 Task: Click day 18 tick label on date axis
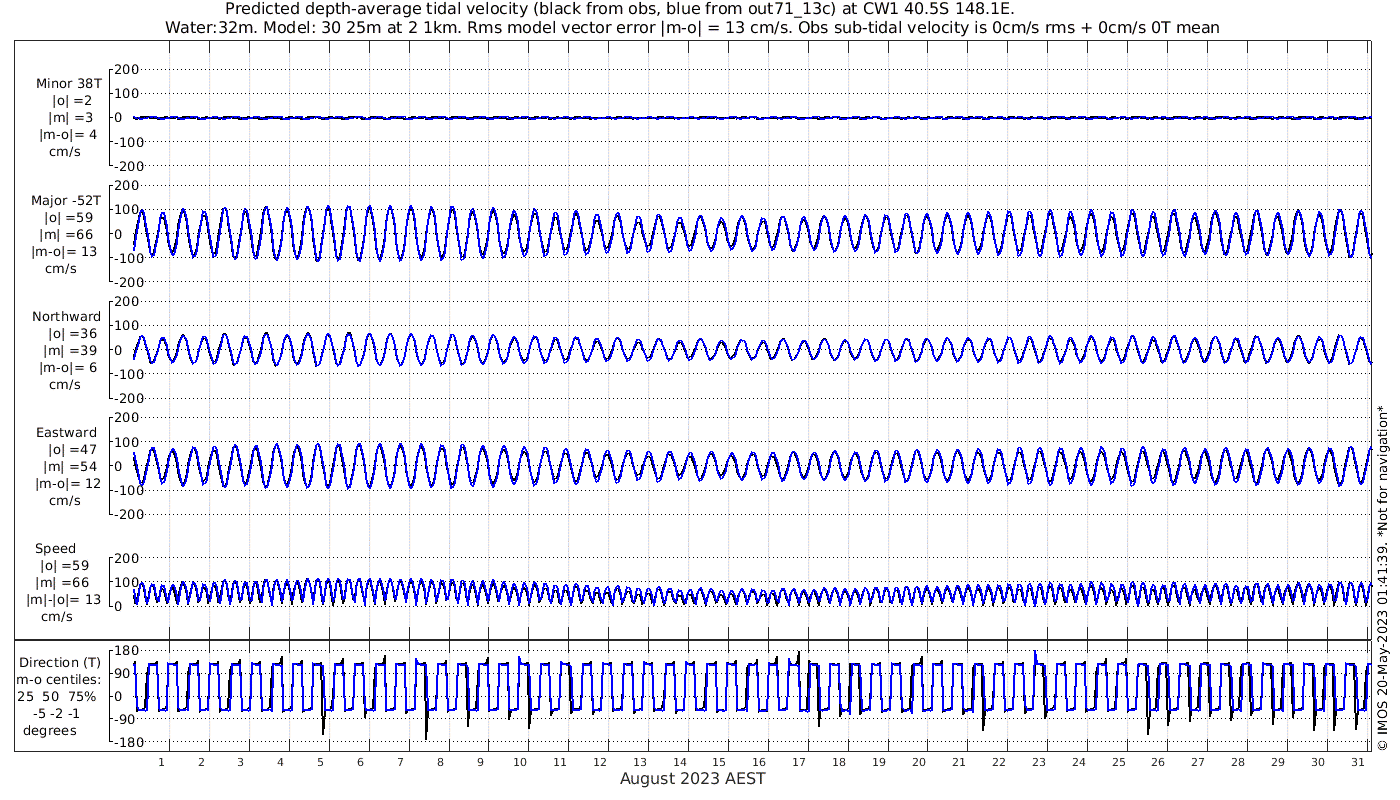[x=839, y=762]
